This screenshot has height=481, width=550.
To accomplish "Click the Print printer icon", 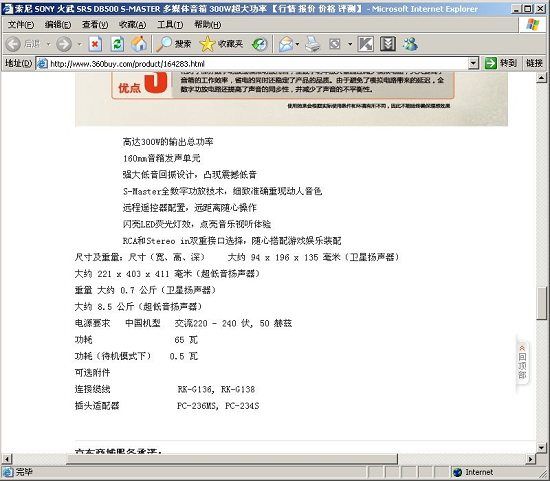I will point(312,44).
